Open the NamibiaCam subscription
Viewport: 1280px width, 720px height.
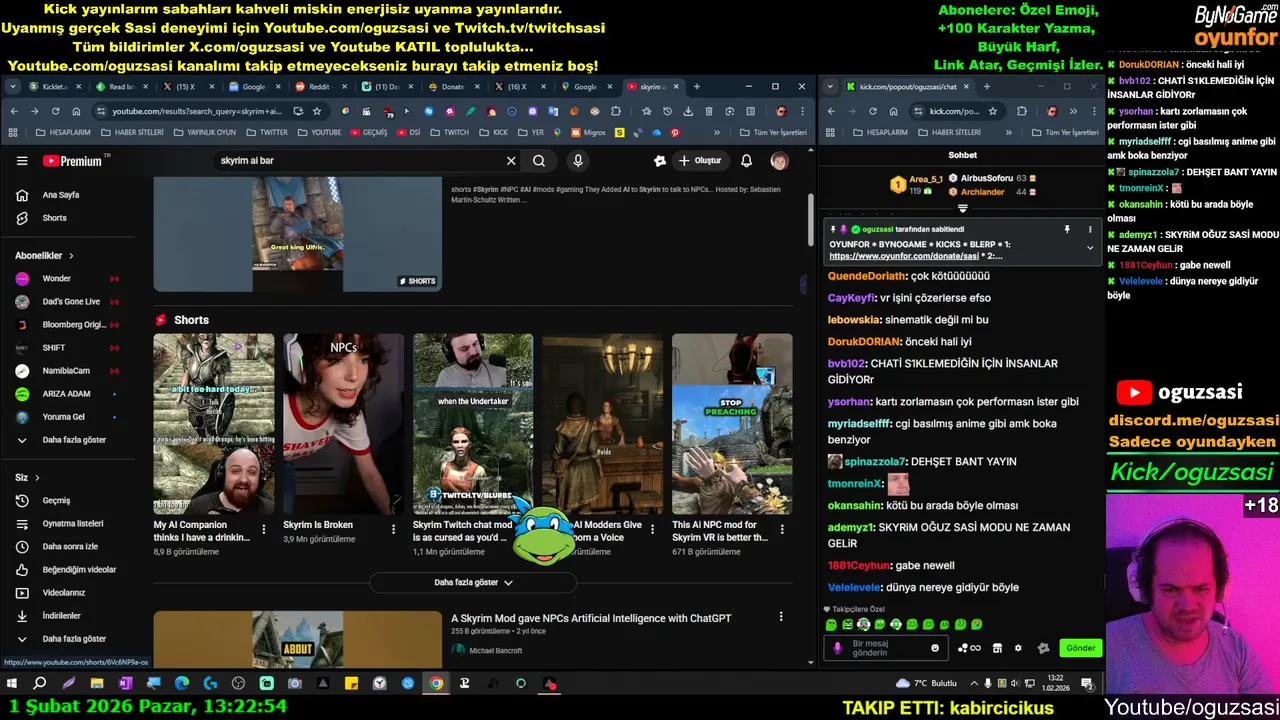click(68, 370)
